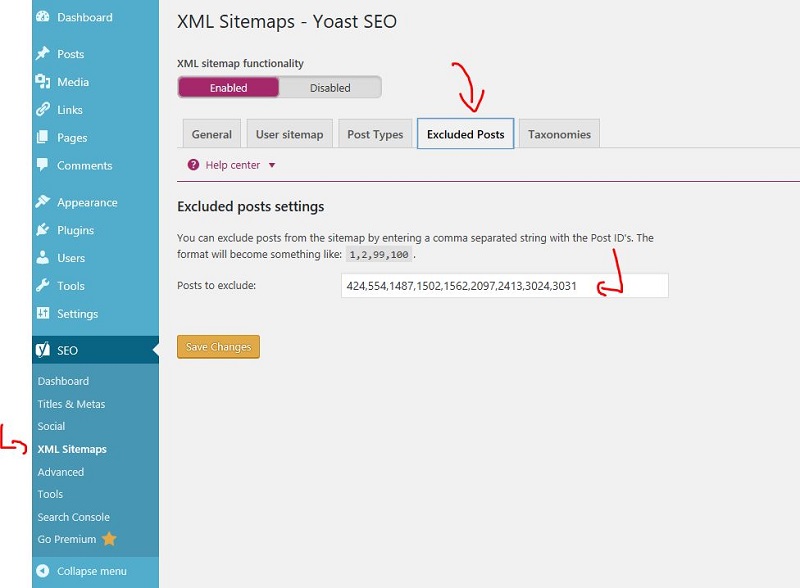Screen dimensions: 800x588
Task: Click the Go Premium link
Action: (67, 539)
